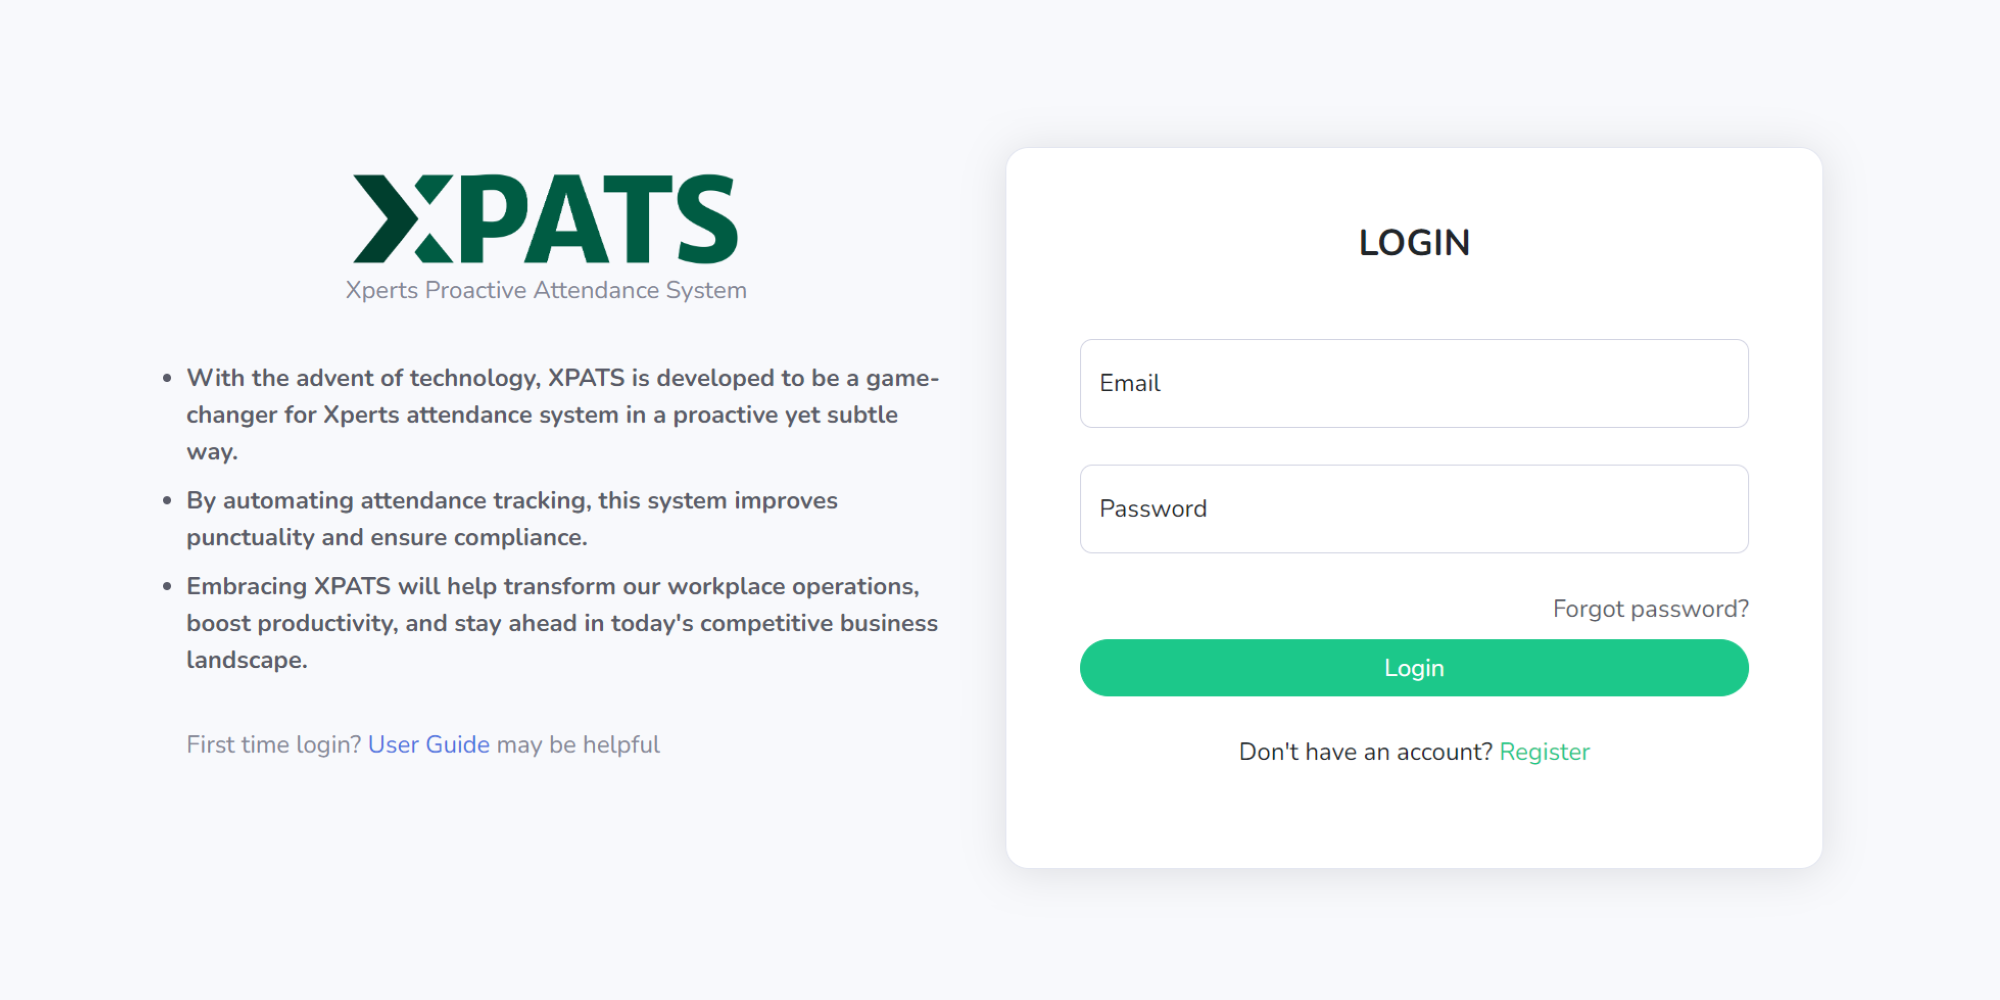The height and width of the screenshot is (1000, 2000).
Task: Click the "may be helpful" text
Action: point(578,745)
